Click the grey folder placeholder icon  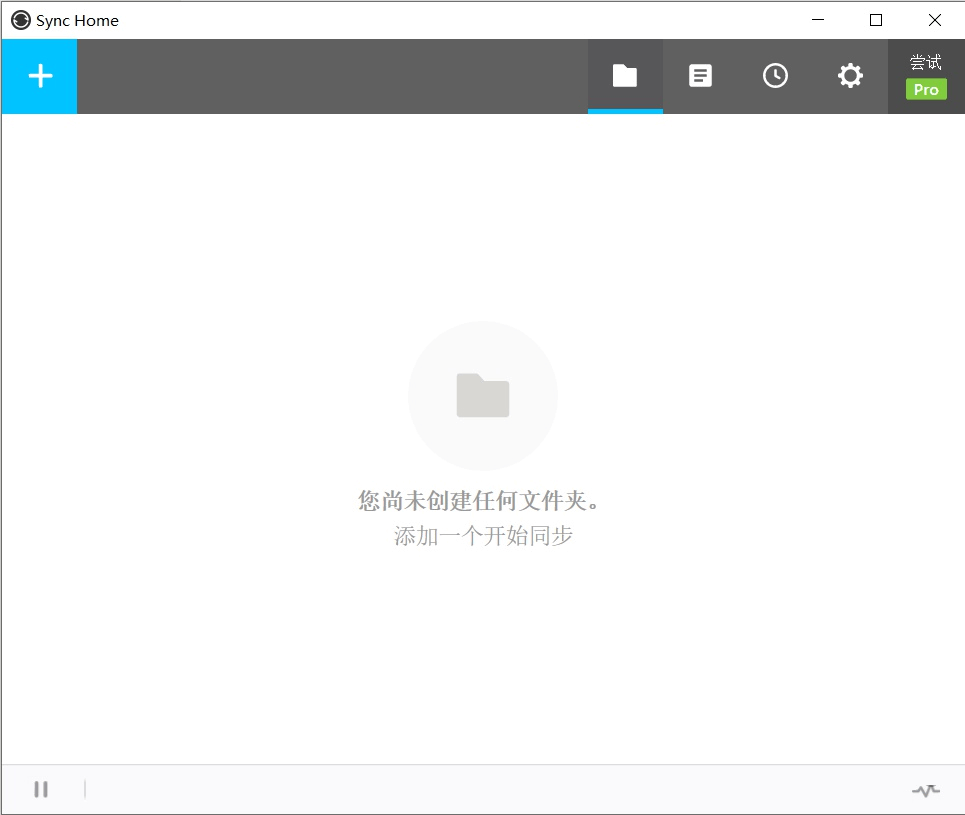click(483, 395)
